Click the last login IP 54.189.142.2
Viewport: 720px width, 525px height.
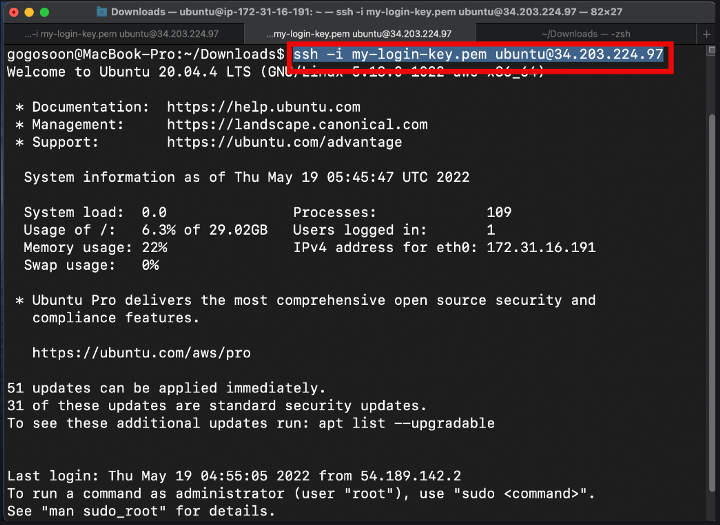(x=411, y=476)
